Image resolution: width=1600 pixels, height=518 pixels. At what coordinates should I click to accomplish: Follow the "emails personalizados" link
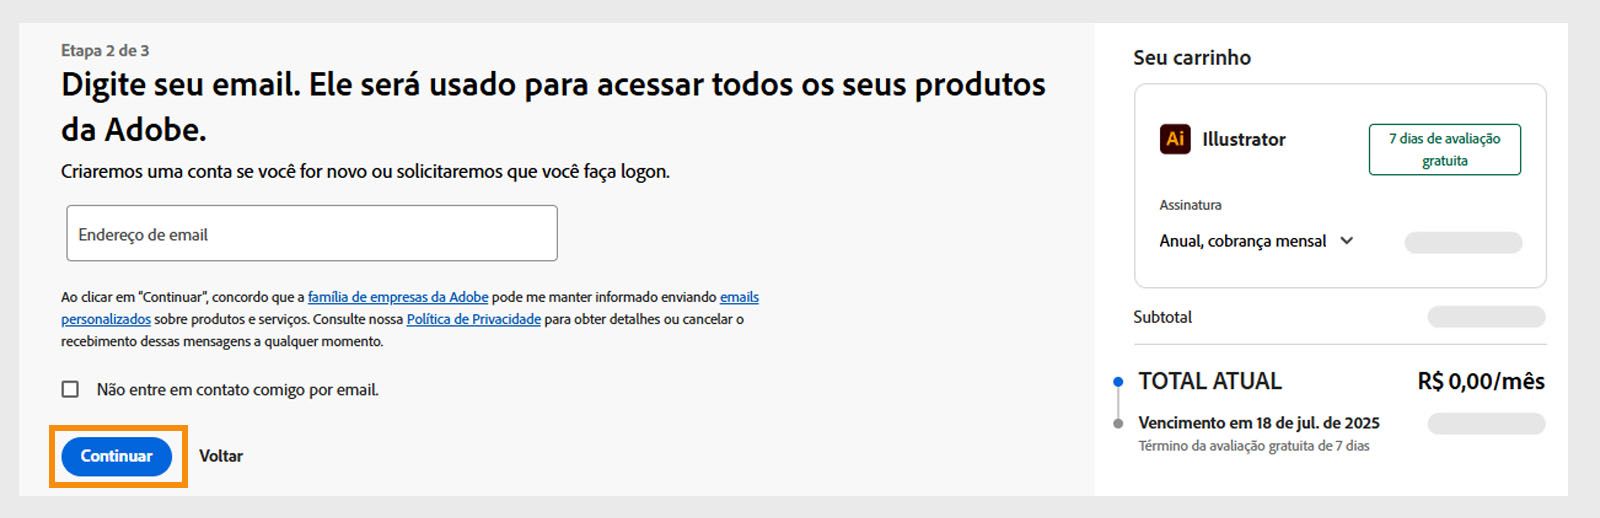[739, 297]
